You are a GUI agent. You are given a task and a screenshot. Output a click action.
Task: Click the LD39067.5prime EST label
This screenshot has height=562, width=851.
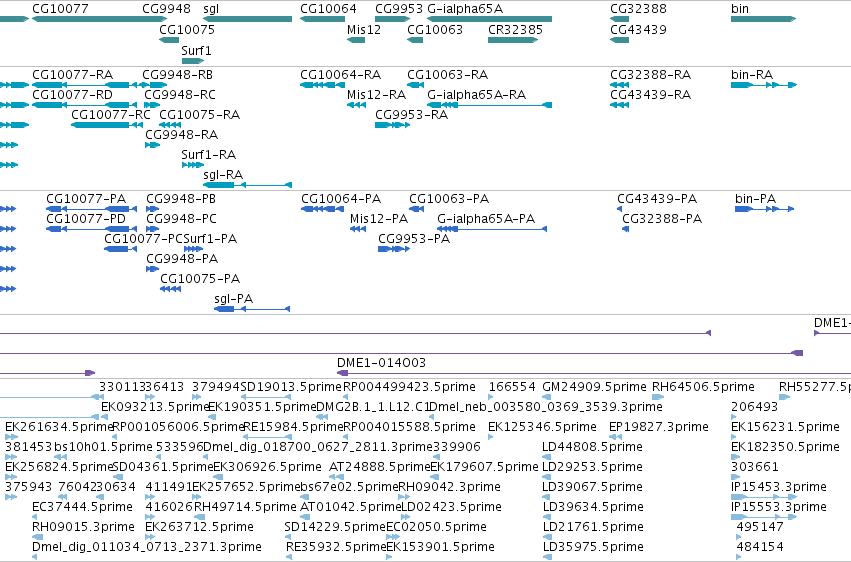pyautogui.click(x=593, y=487)
